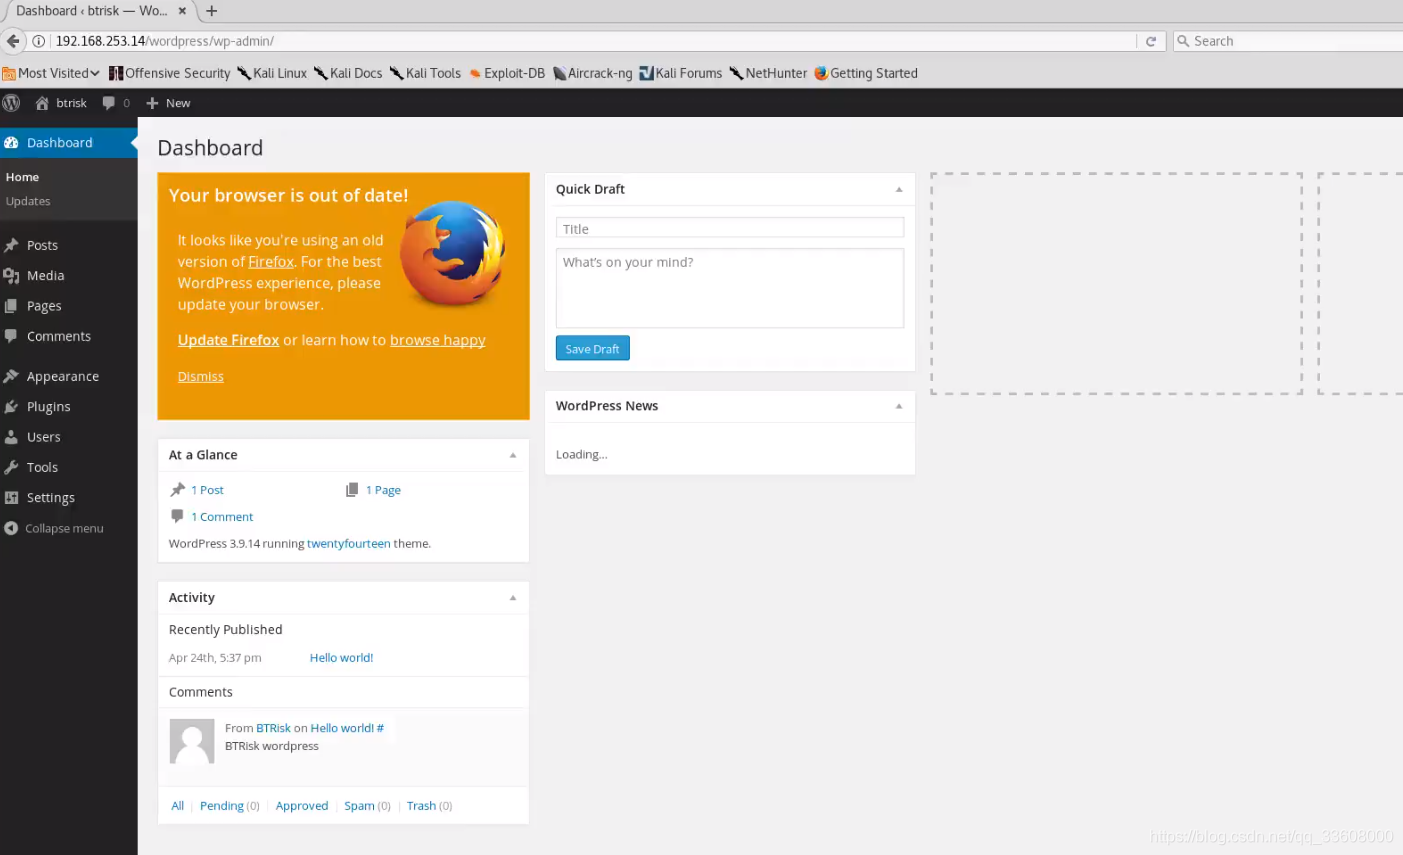Click the Tools wrench icon
This screenshot has width=1403, height=855.
pos(11,467)
